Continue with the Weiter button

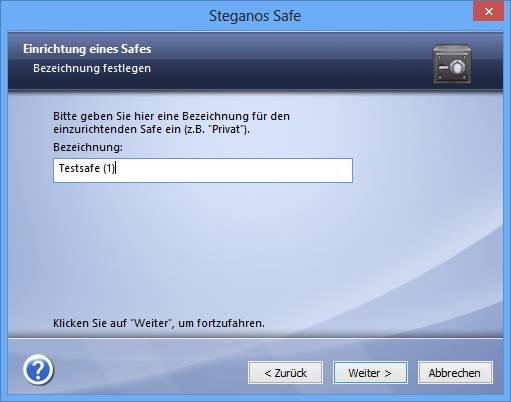370,373
